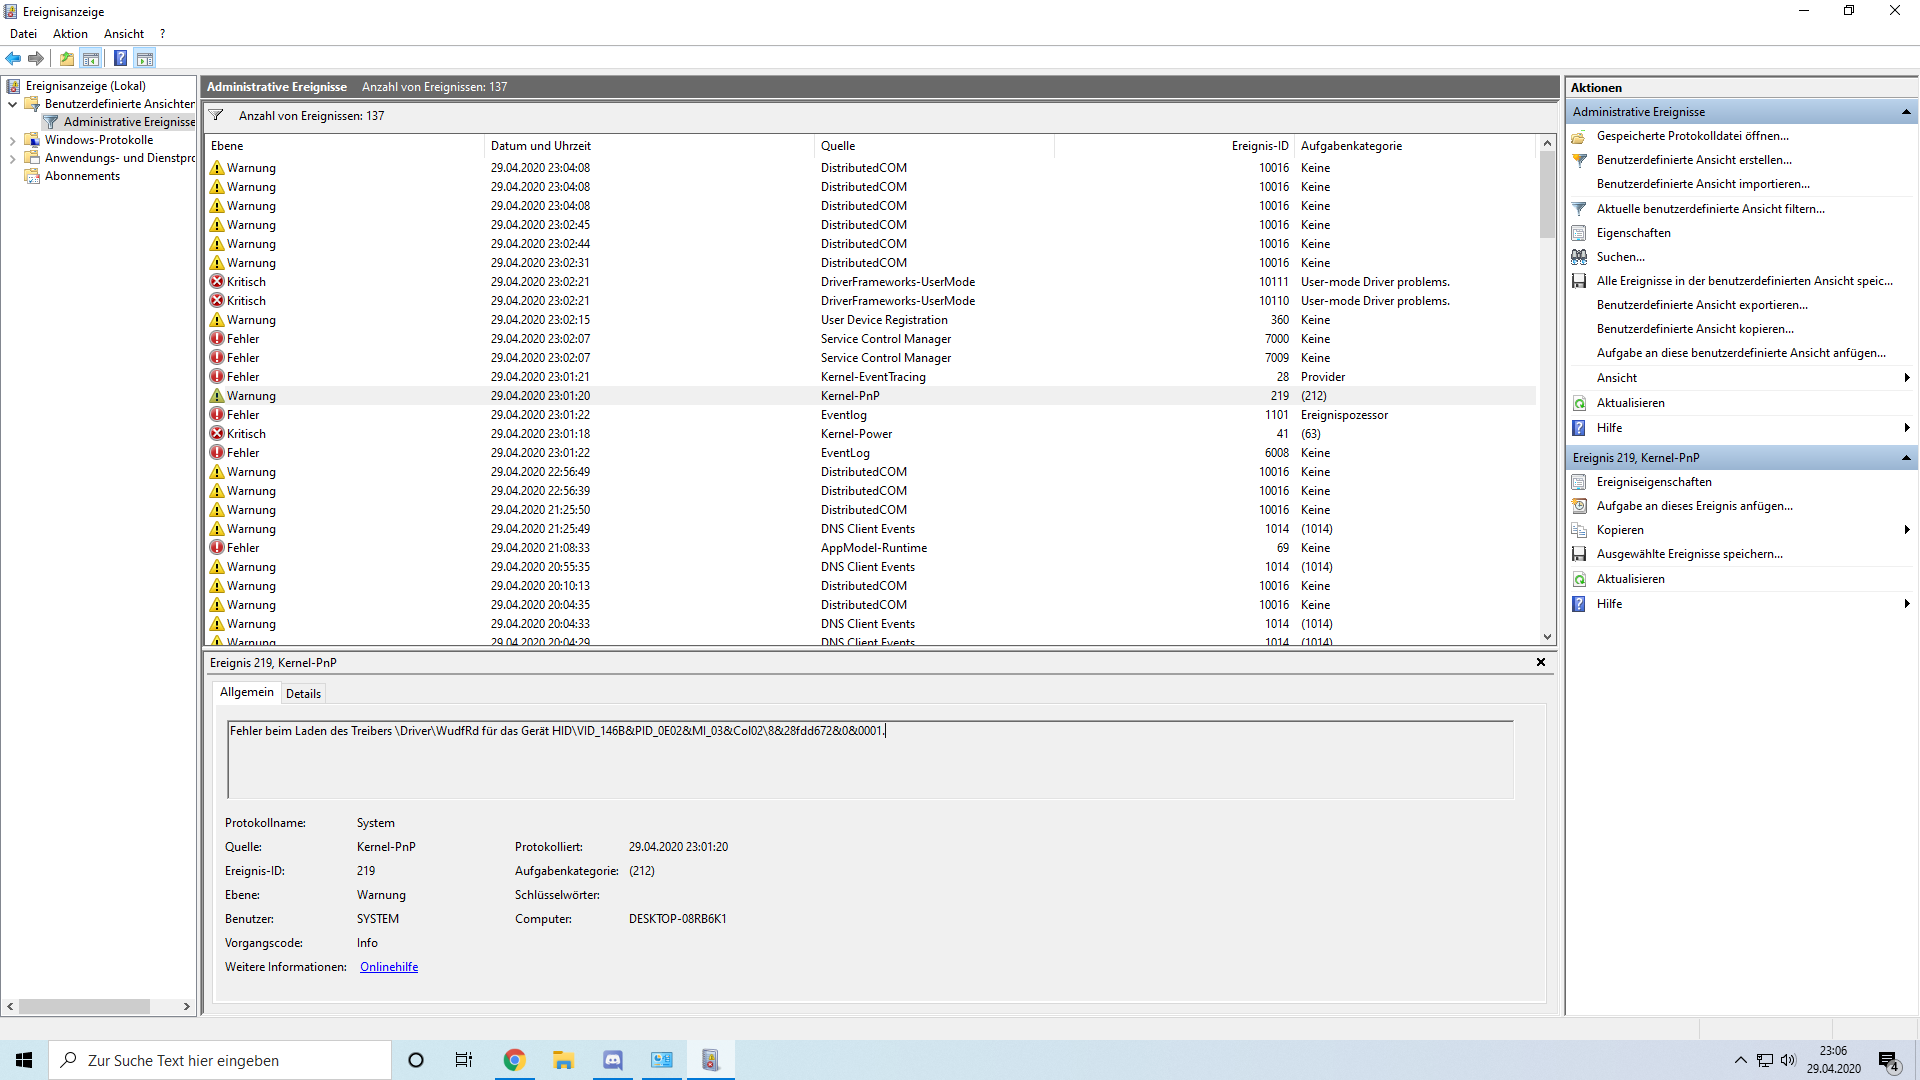Close the Ereignis 219 preview pane
This screenshot has height=1080, width=1920.
tap(1541, 662)
